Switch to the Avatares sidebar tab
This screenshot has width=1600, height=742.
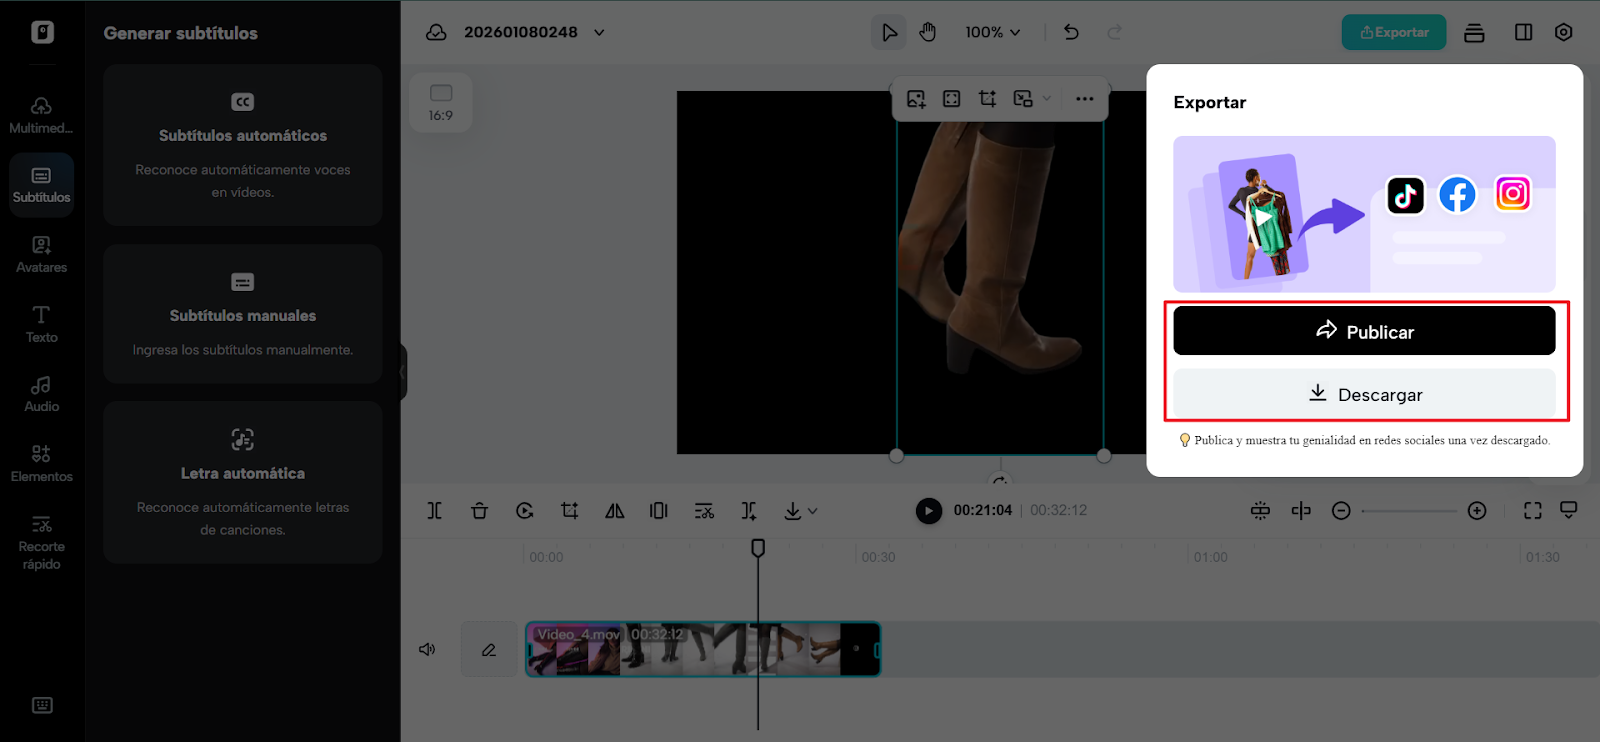pyautogui.click(x=41, y=254)
